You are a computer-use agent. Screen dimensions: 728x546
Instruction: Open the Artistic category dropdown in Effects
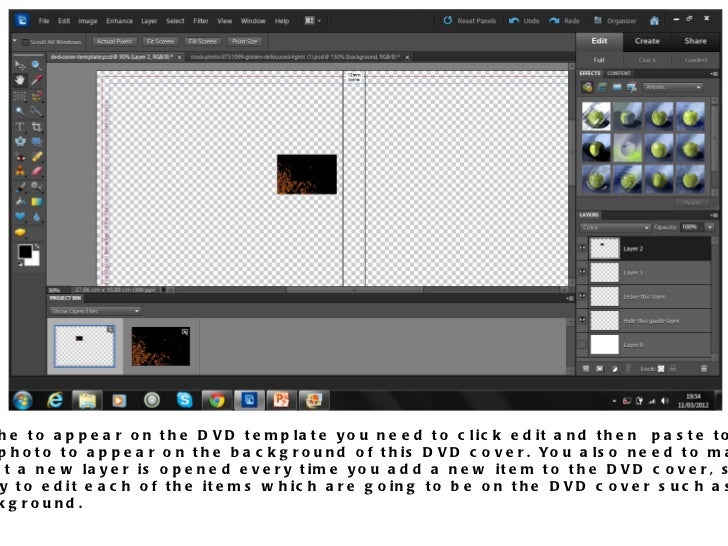point(672,87)
